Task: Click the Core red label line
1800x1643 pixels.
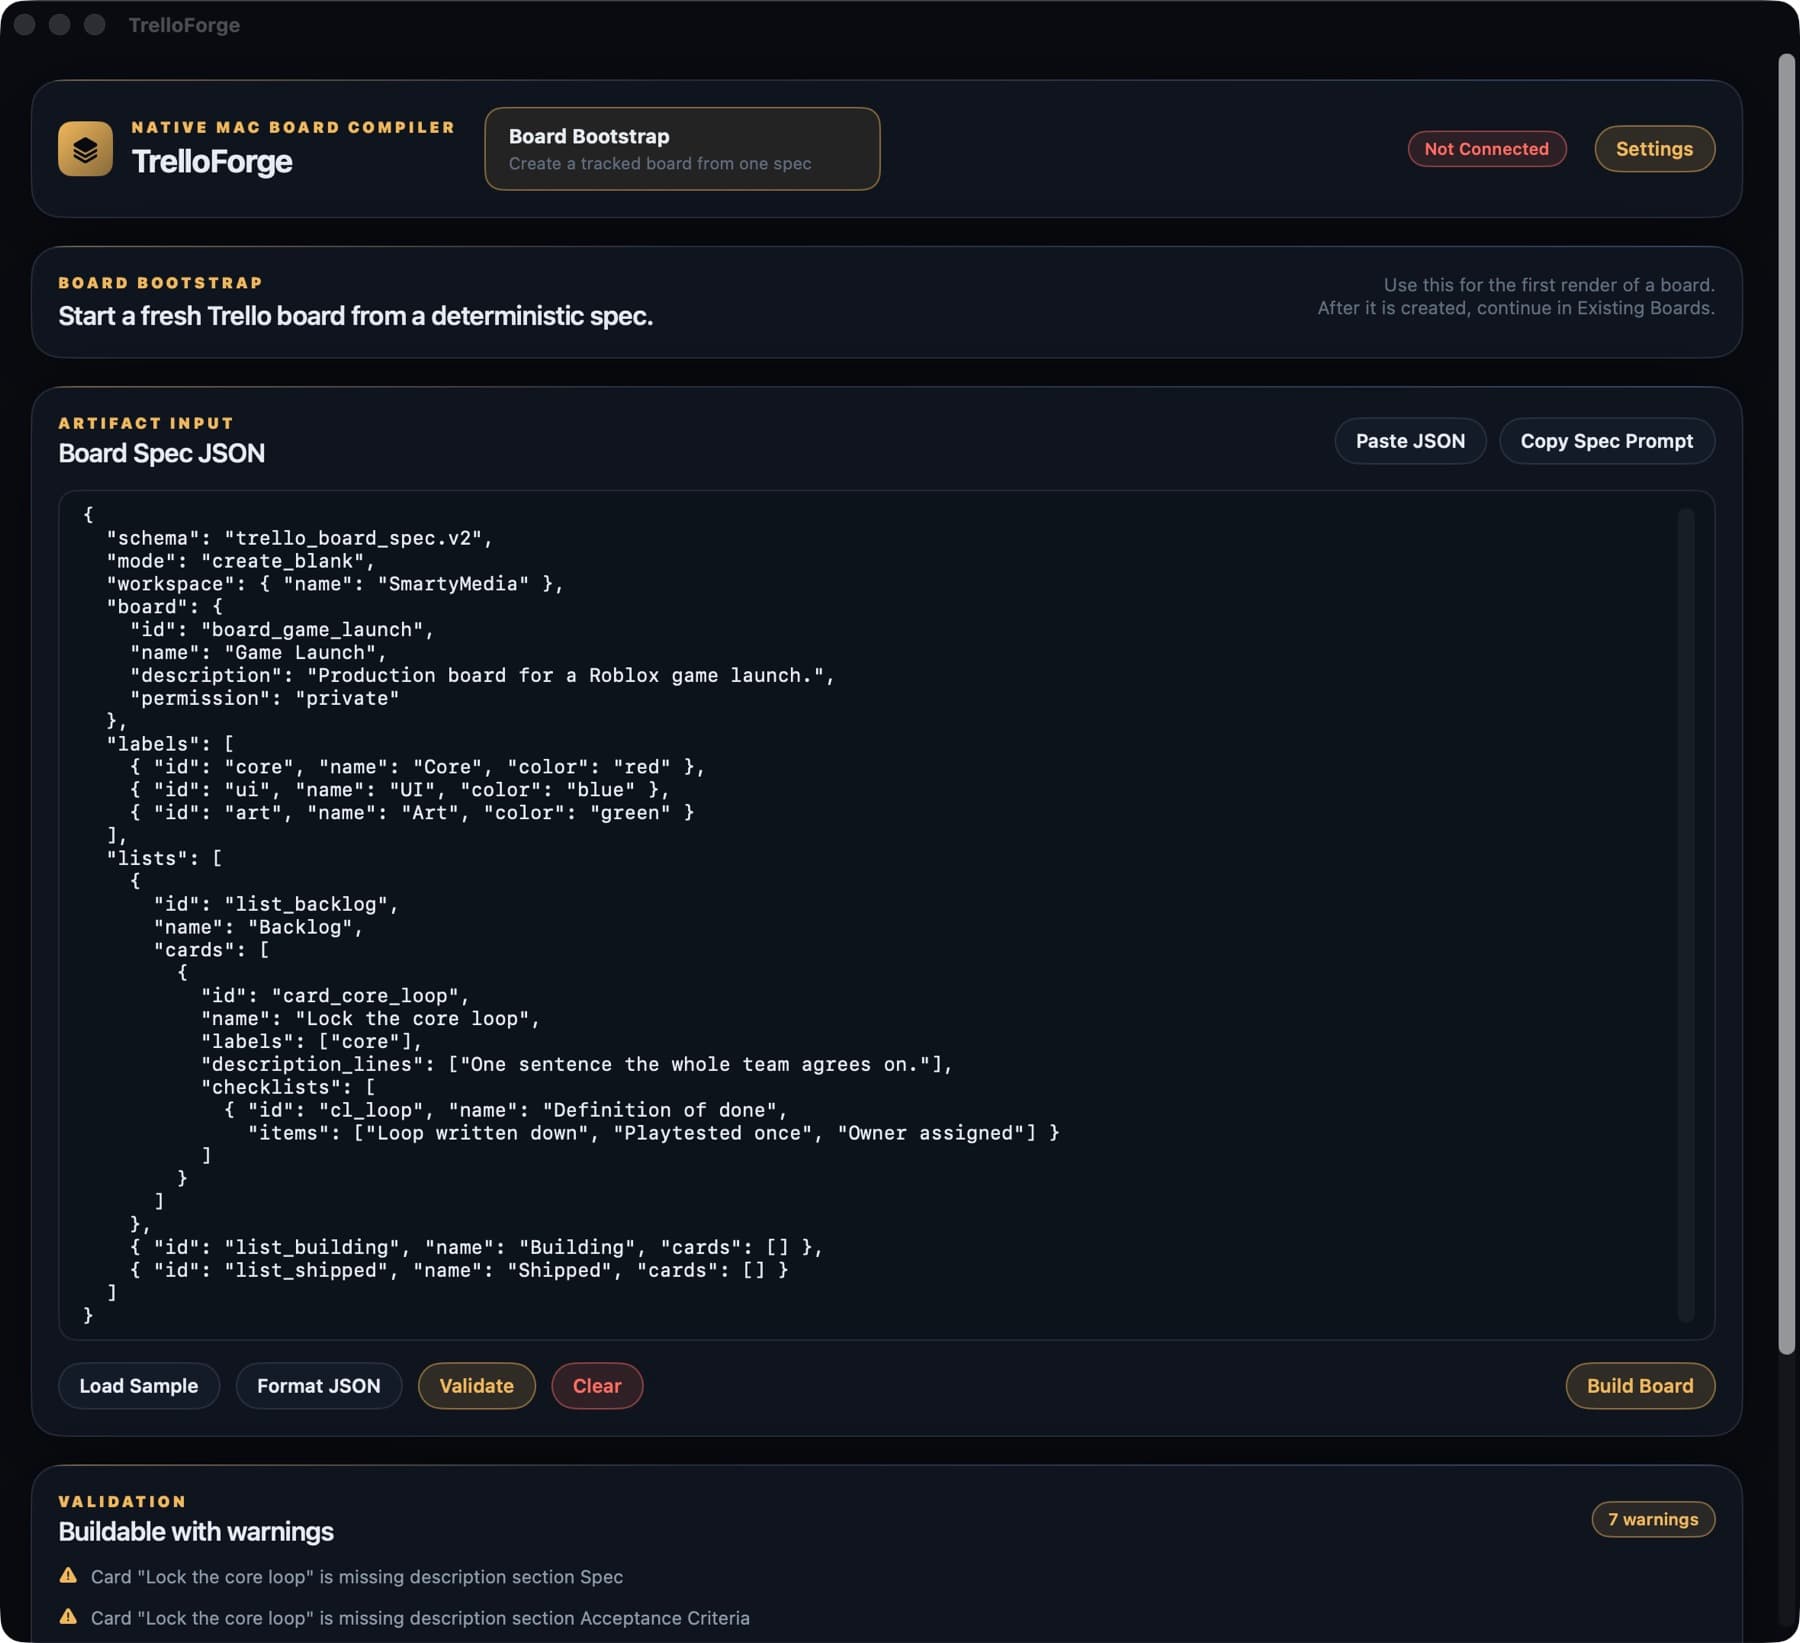Action: click(417, 767)
